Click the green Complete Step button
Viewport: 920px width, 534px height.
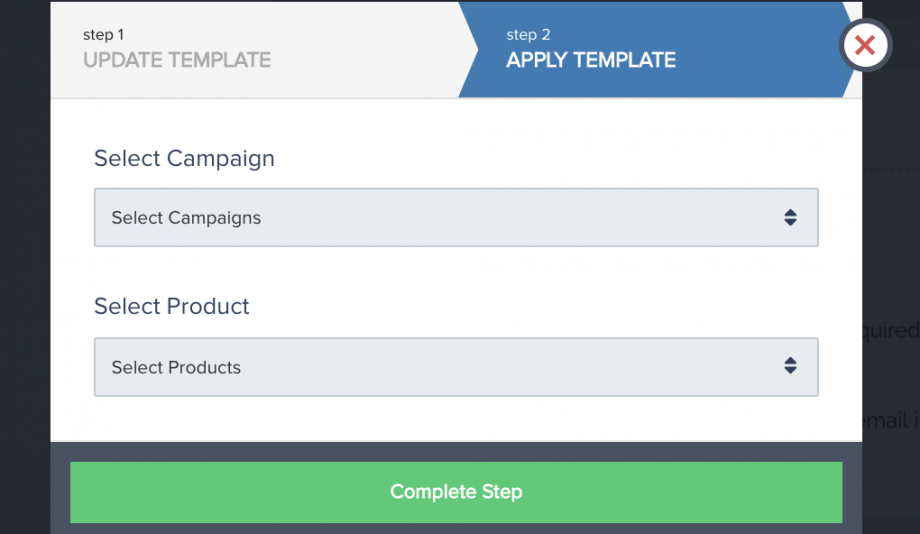(456, 492)
